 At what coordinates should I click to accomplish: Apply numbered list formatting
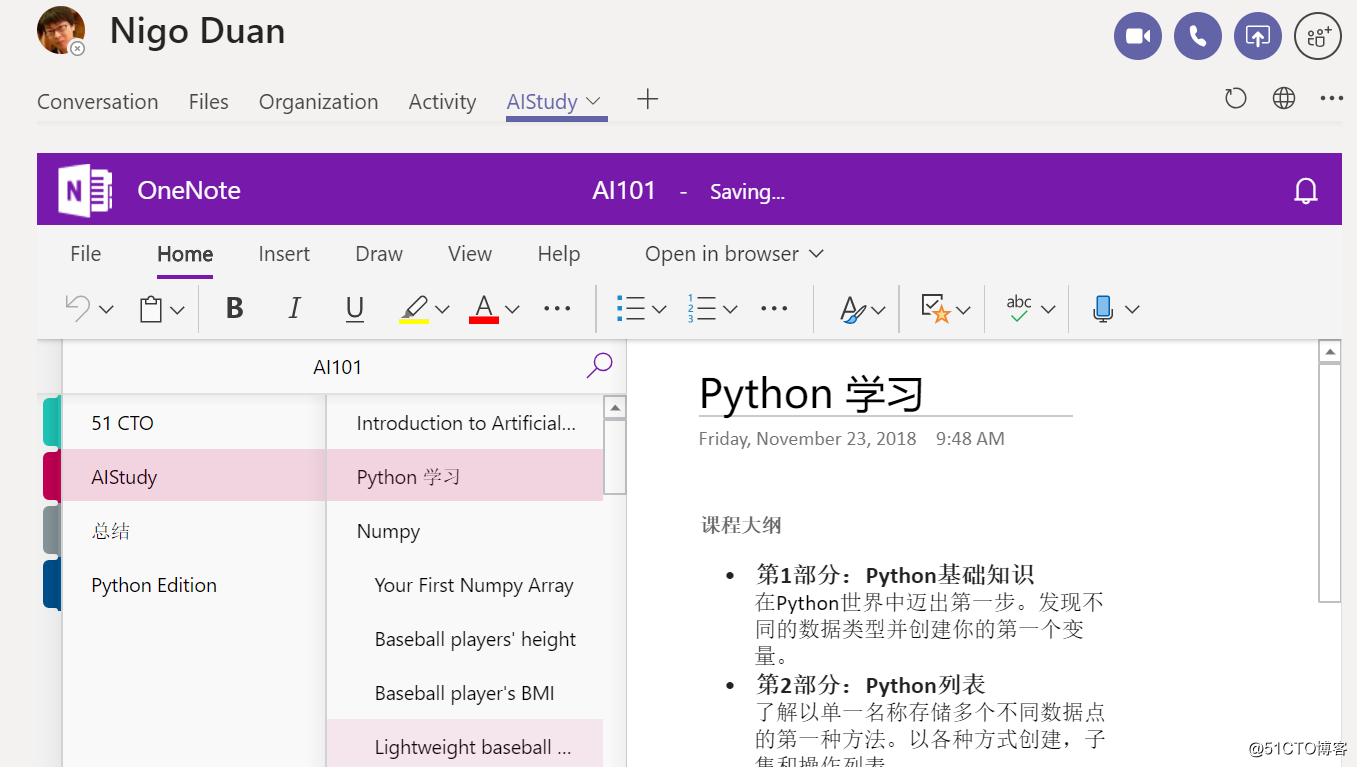702,309
